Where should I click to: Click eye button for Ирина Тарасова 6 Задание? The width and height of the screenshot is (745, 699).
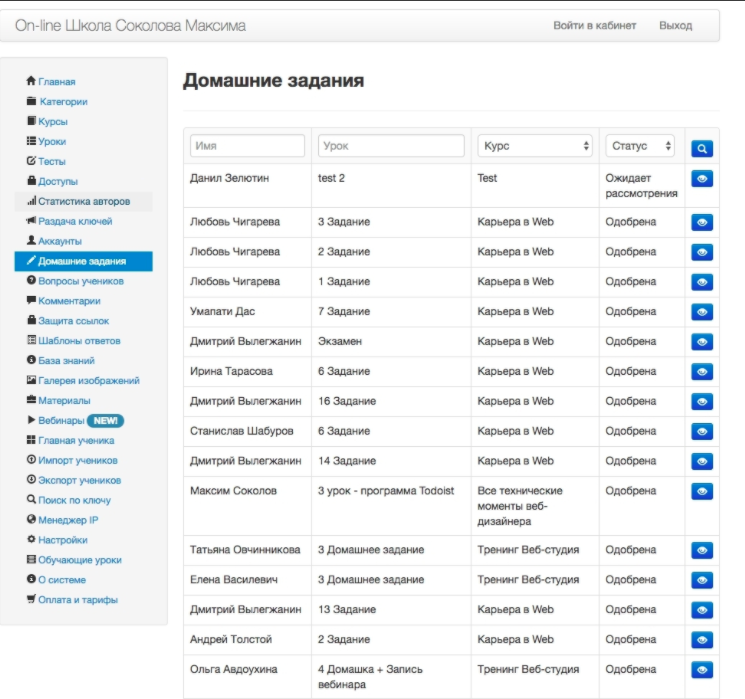[x=702, y=372]
